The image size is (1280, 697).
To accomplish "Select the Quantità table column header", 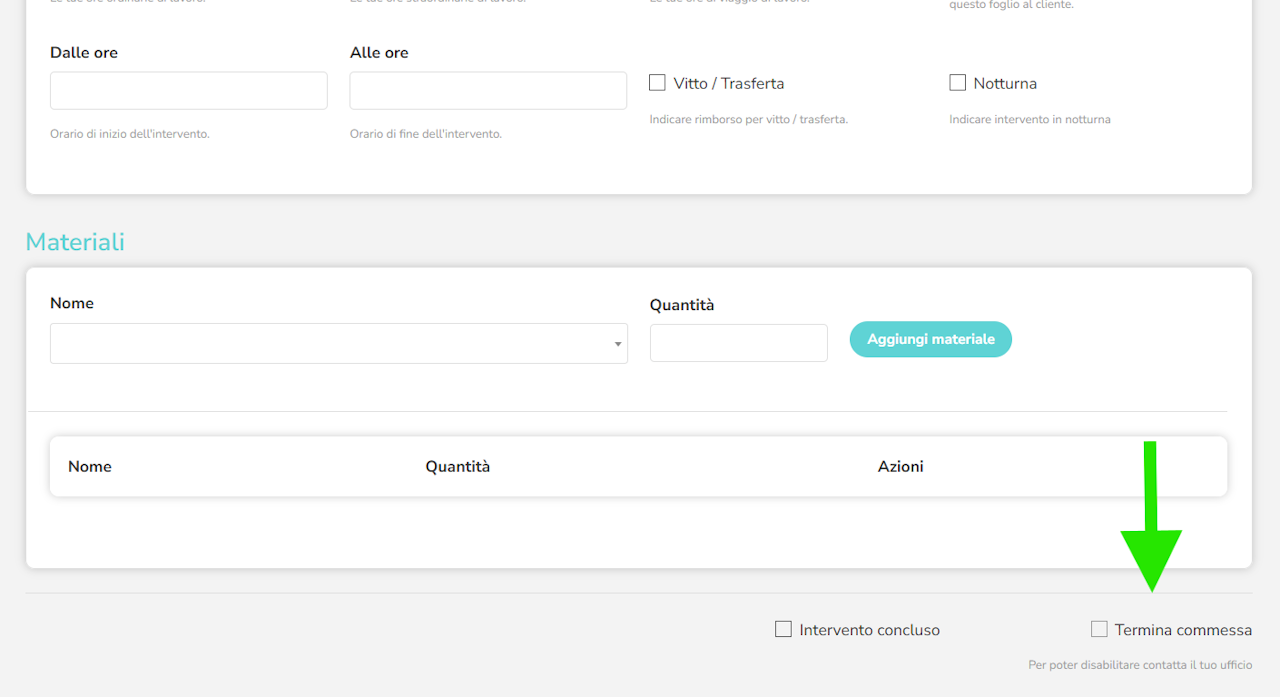I will pos(457,467).
